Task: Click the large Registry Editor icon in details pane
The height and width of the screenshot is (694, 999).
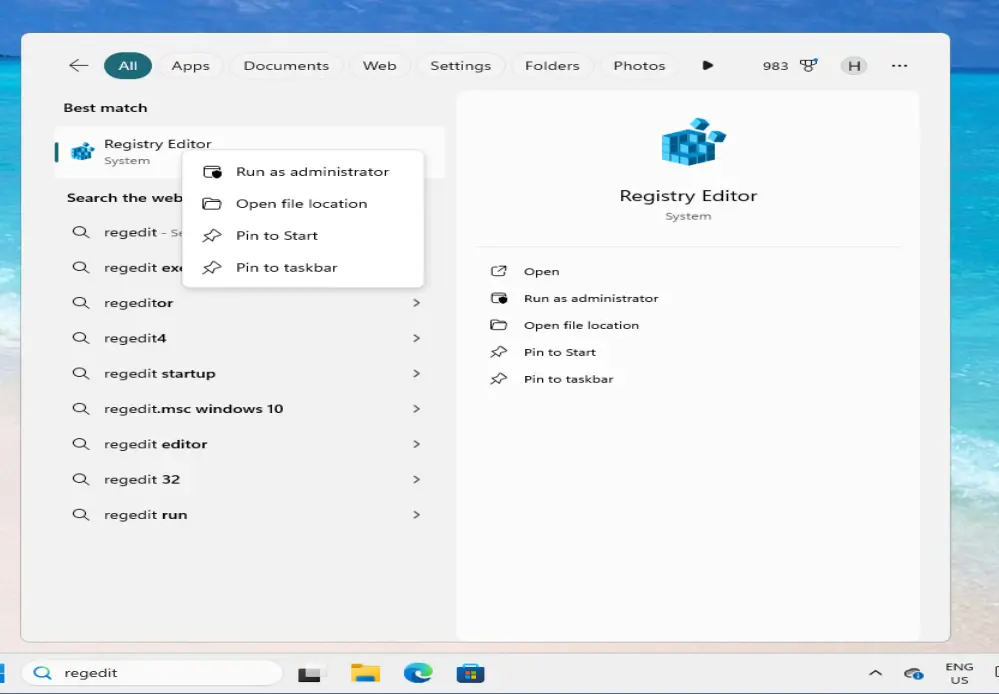Action: click(x=694, y=142)
